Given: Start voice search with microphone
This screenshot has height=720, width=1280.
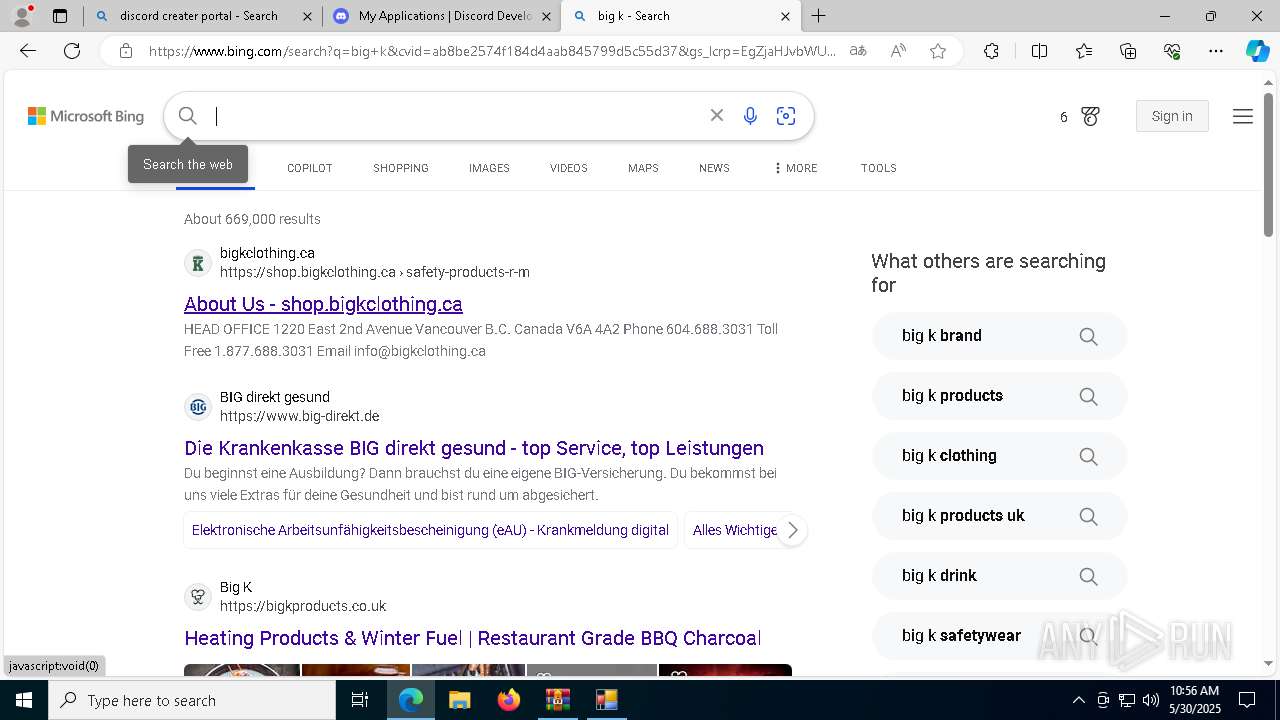Looking at the screenshot, I should pyautogui.click(x=750, y=116).
